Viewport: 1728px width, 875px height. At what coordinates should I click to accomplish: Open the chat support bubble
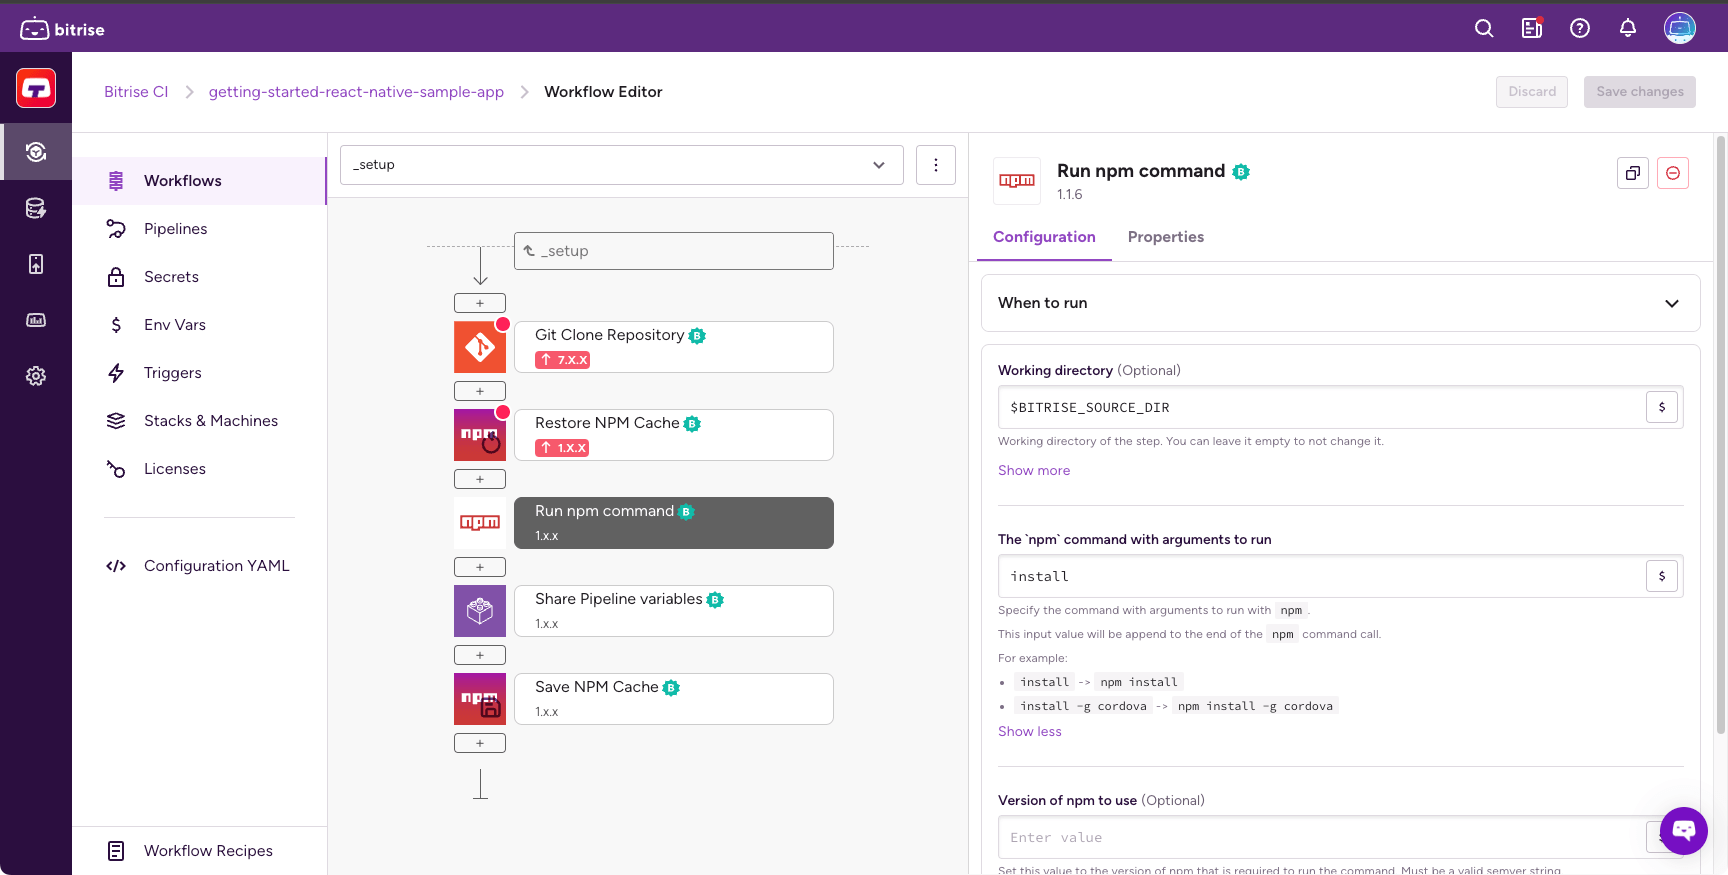click(1684, 830)
